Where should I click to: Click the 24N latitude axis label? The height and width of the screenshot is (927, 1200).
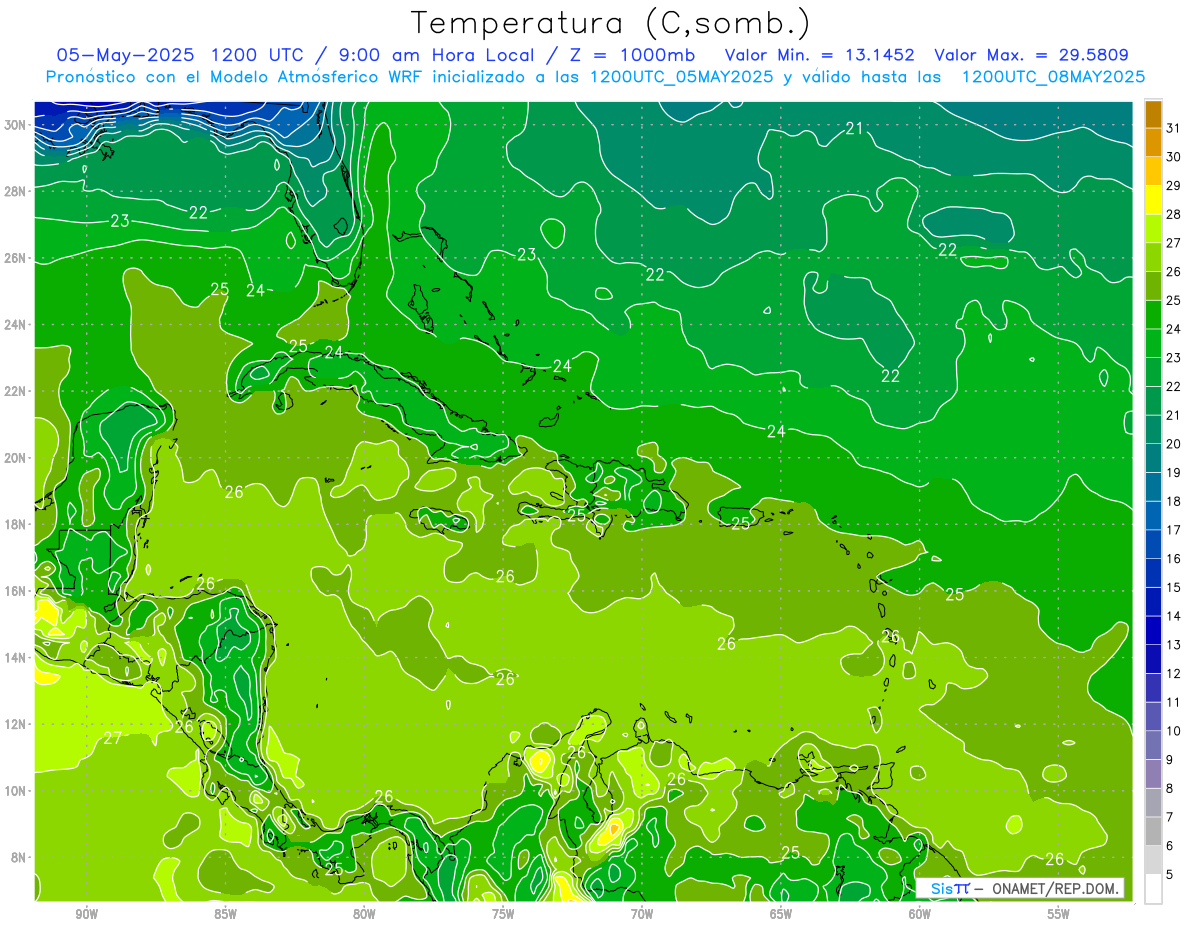click(15, 325)
